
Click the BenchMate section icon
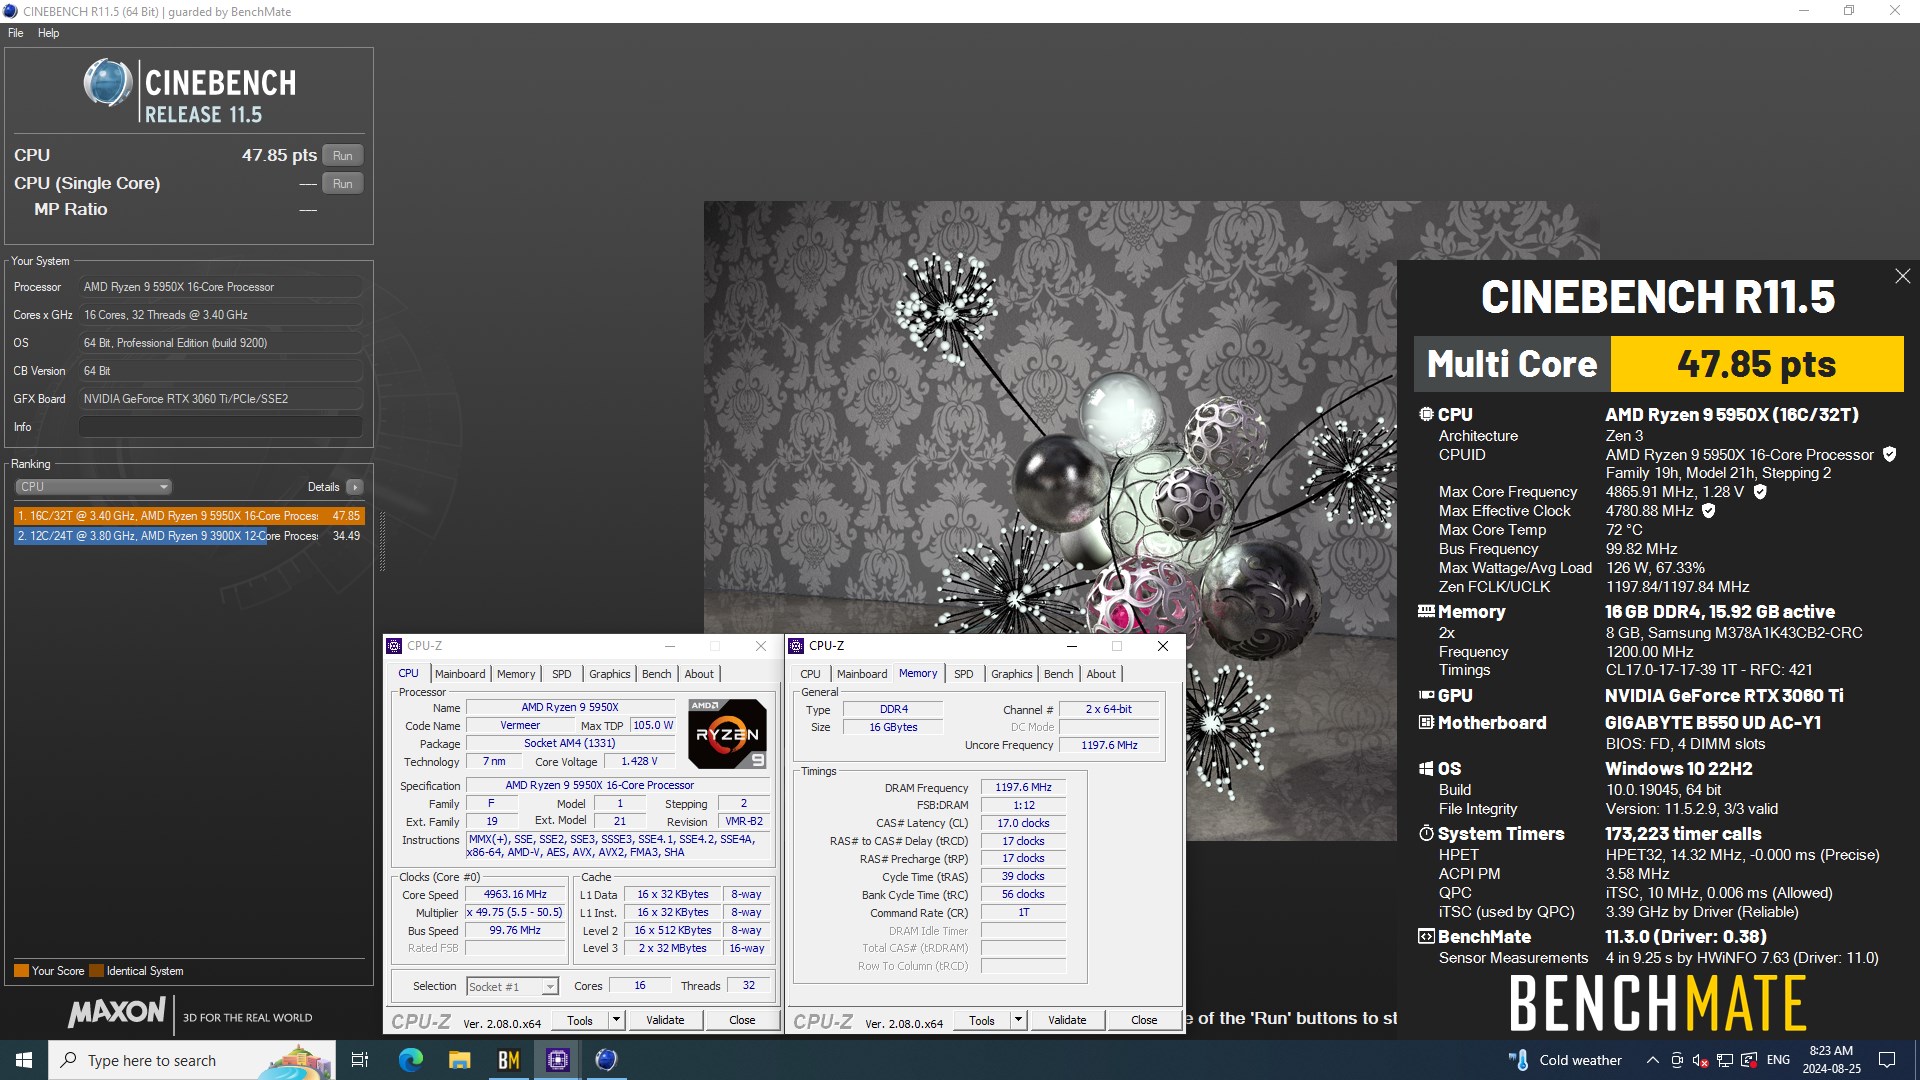(x=1426, y=936)
